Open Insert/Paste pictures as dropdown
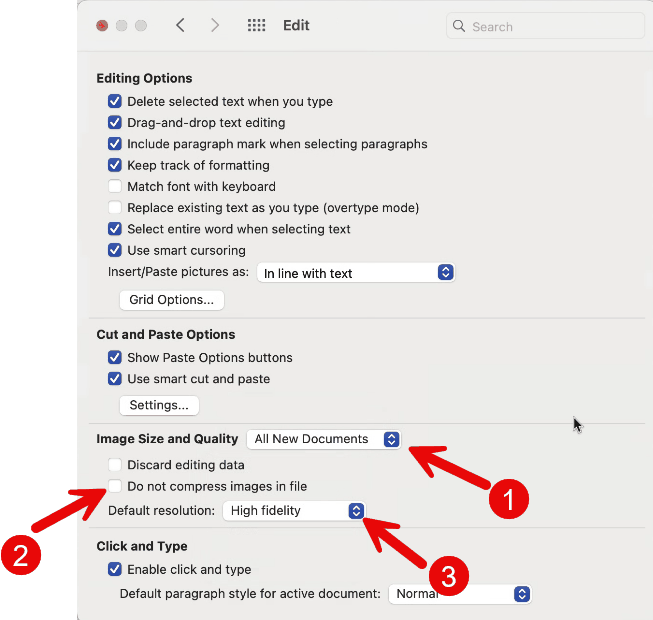653x620 pixels. [356, 273]
